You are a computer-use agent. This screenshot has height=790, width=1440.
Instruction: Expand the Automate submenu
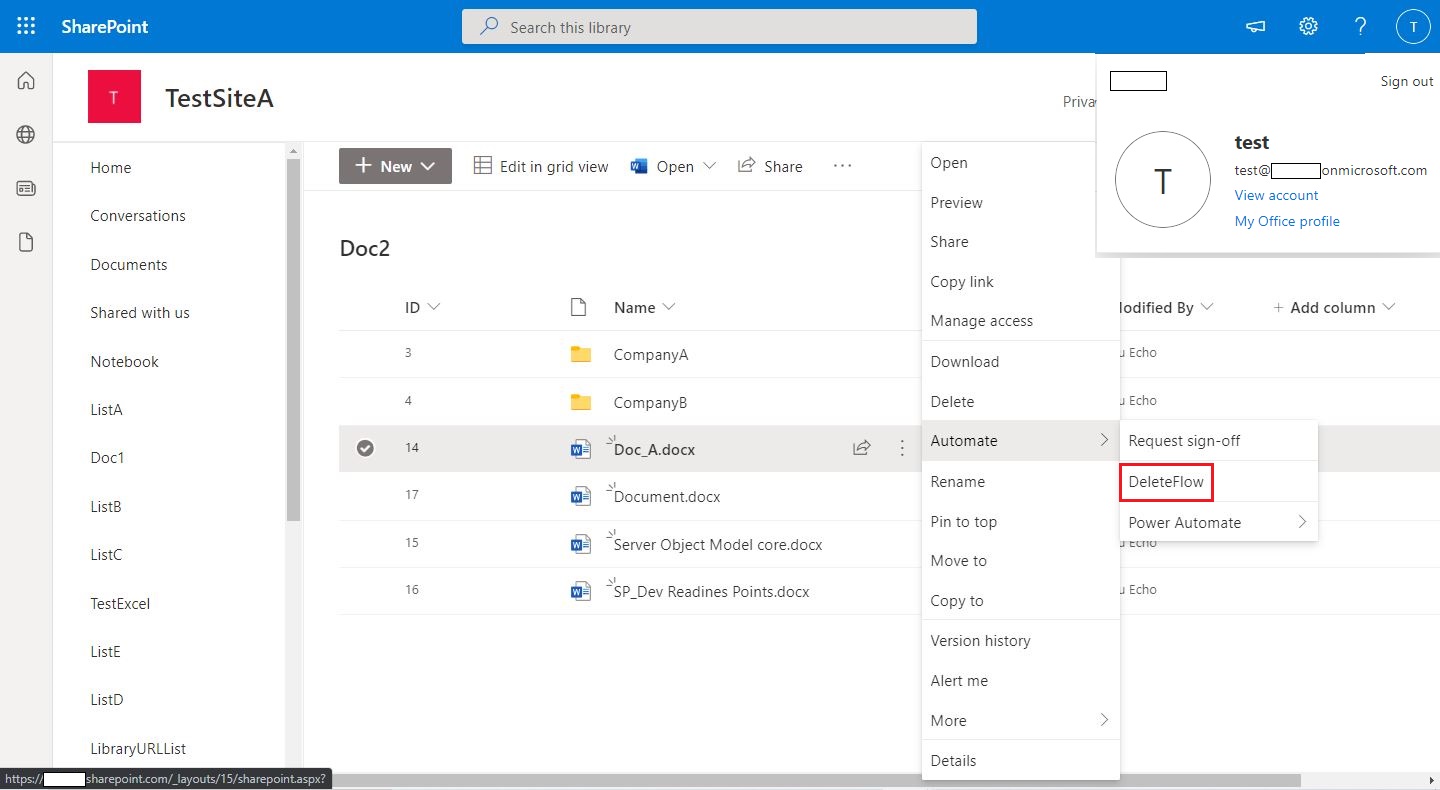1020,440
